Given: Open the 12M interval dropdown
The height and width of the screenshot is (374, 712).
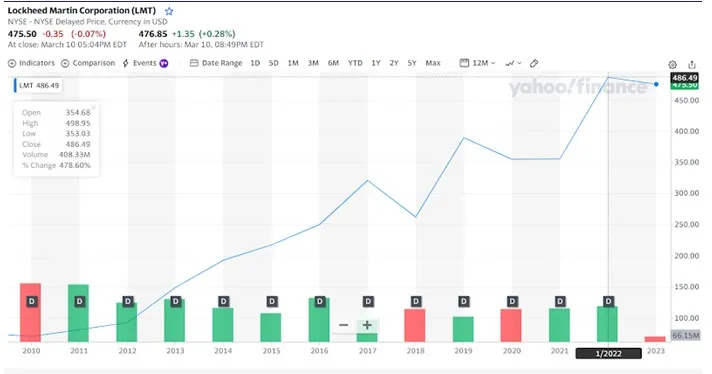Looking at the screenshot, I should click(x=477, y=63).
